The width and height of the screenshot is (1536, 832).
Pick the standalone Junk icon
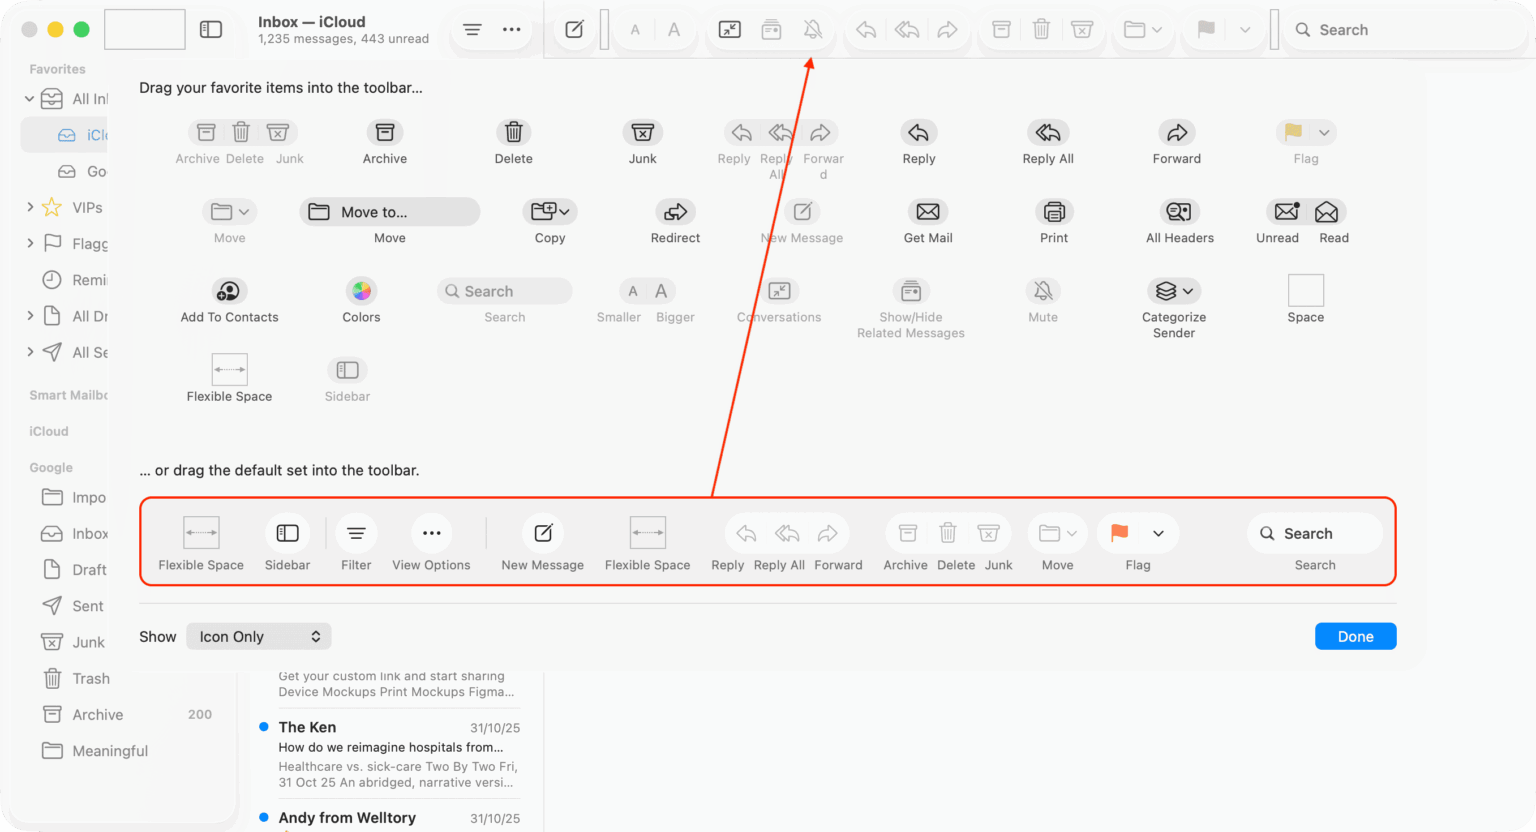pyautogui.click(x=642, y=132)
